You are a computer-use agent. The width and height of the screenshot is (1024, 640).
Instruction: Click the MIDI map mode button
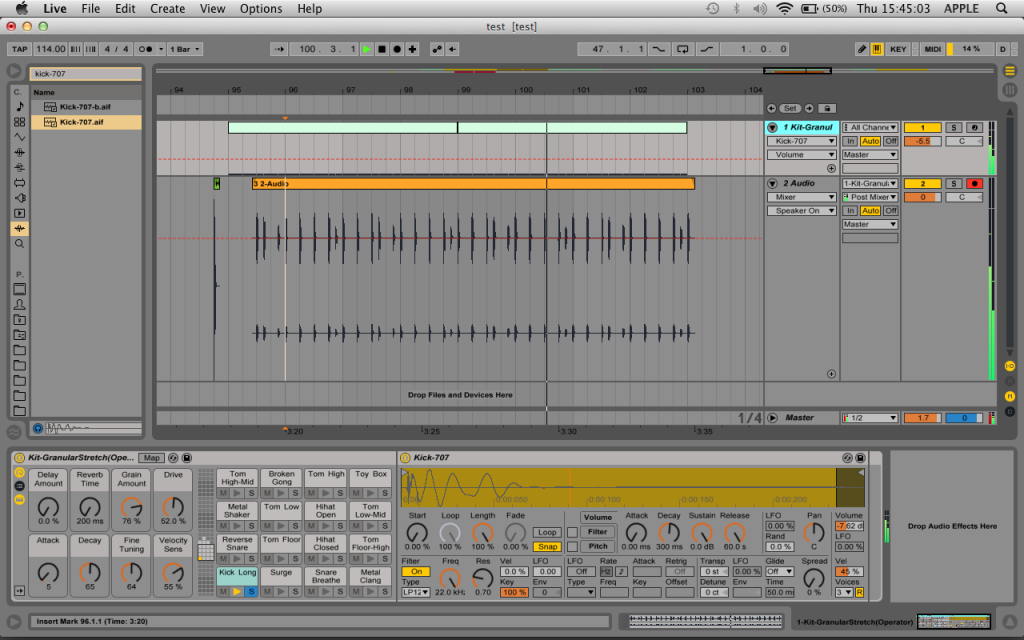(x=933, y=49)
